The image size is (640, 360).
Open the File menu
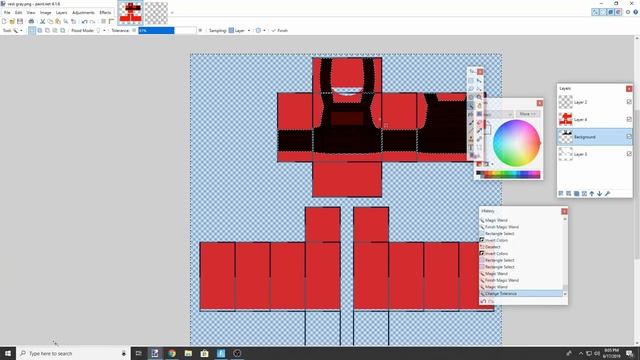click(x=7, y=13)
